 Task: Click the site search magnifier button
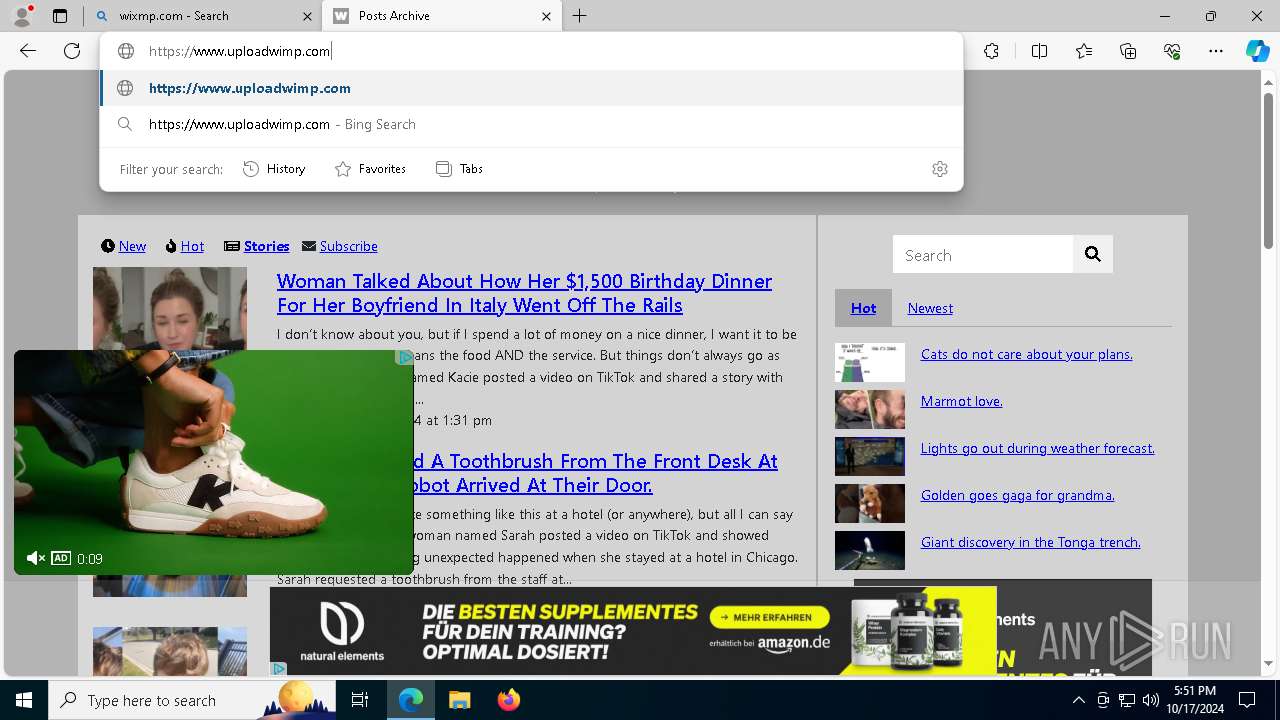pyautogui.click(x=1093, y=255)
